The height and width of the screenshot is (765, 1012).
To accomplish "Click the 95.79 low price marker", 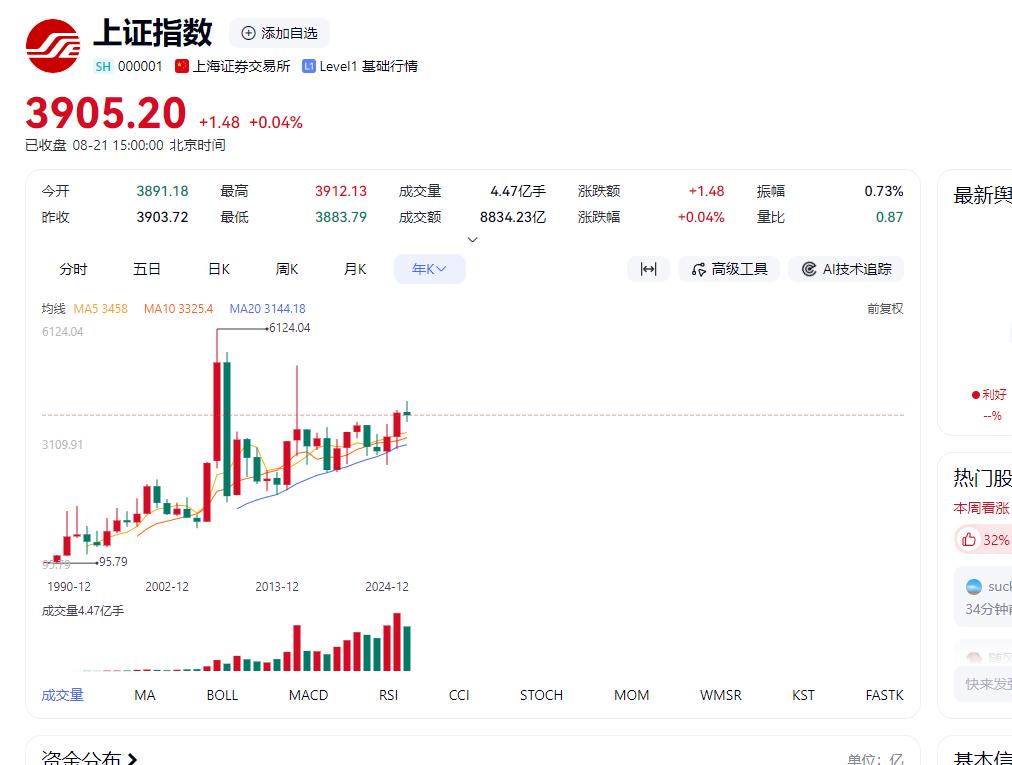I will 113,562.
